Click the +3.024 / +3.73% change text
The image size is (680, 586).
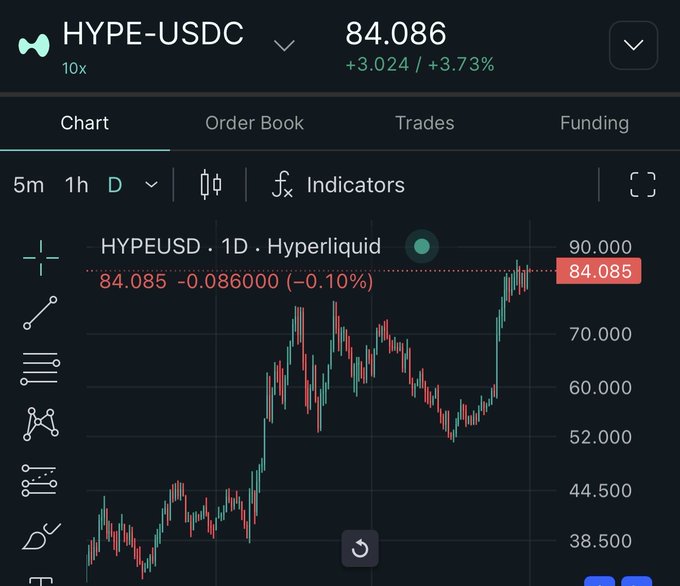(420, 65)
